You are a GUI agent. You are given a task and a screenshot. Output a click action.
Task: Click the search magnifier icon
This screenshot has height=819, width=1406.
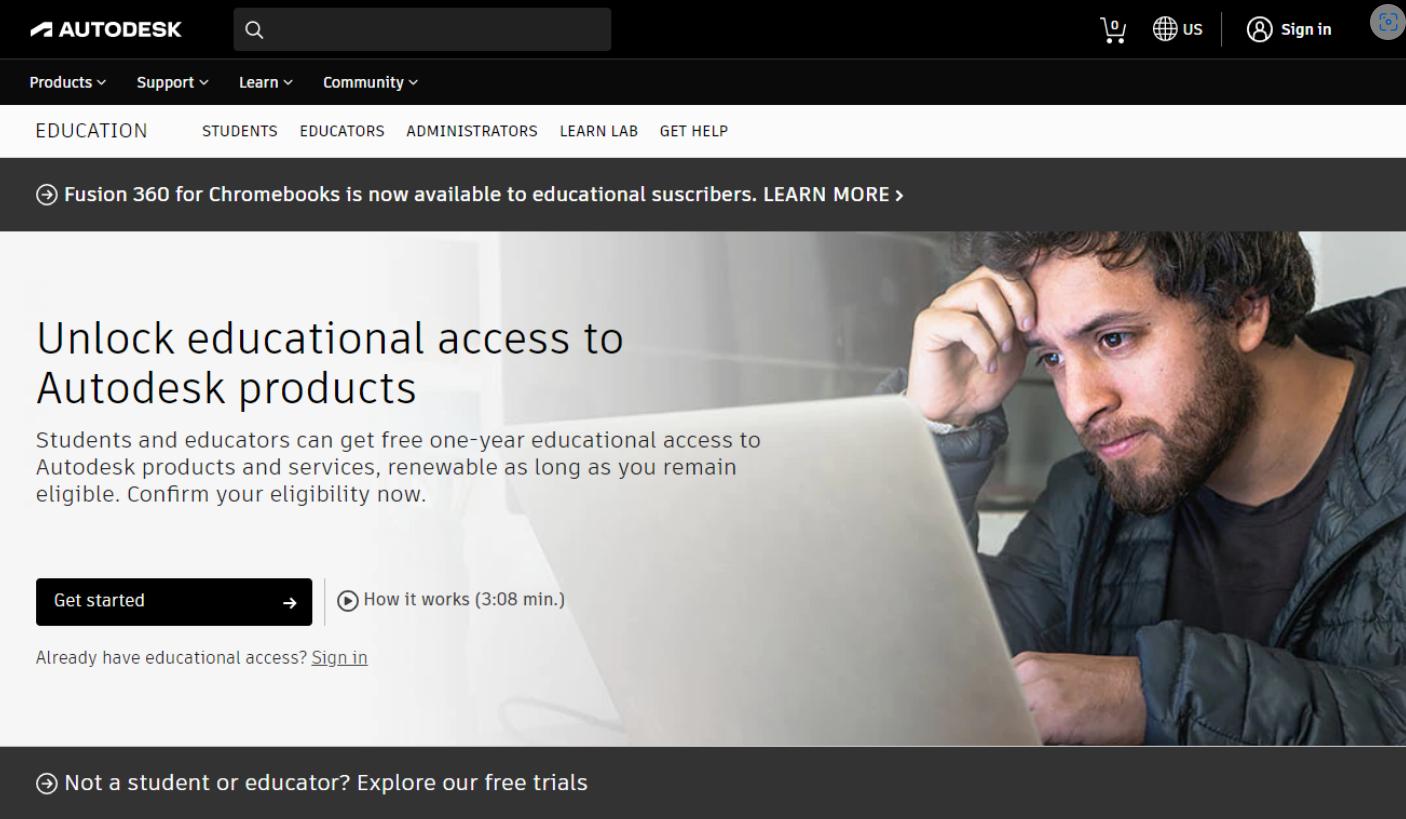[x=254, y=30]
